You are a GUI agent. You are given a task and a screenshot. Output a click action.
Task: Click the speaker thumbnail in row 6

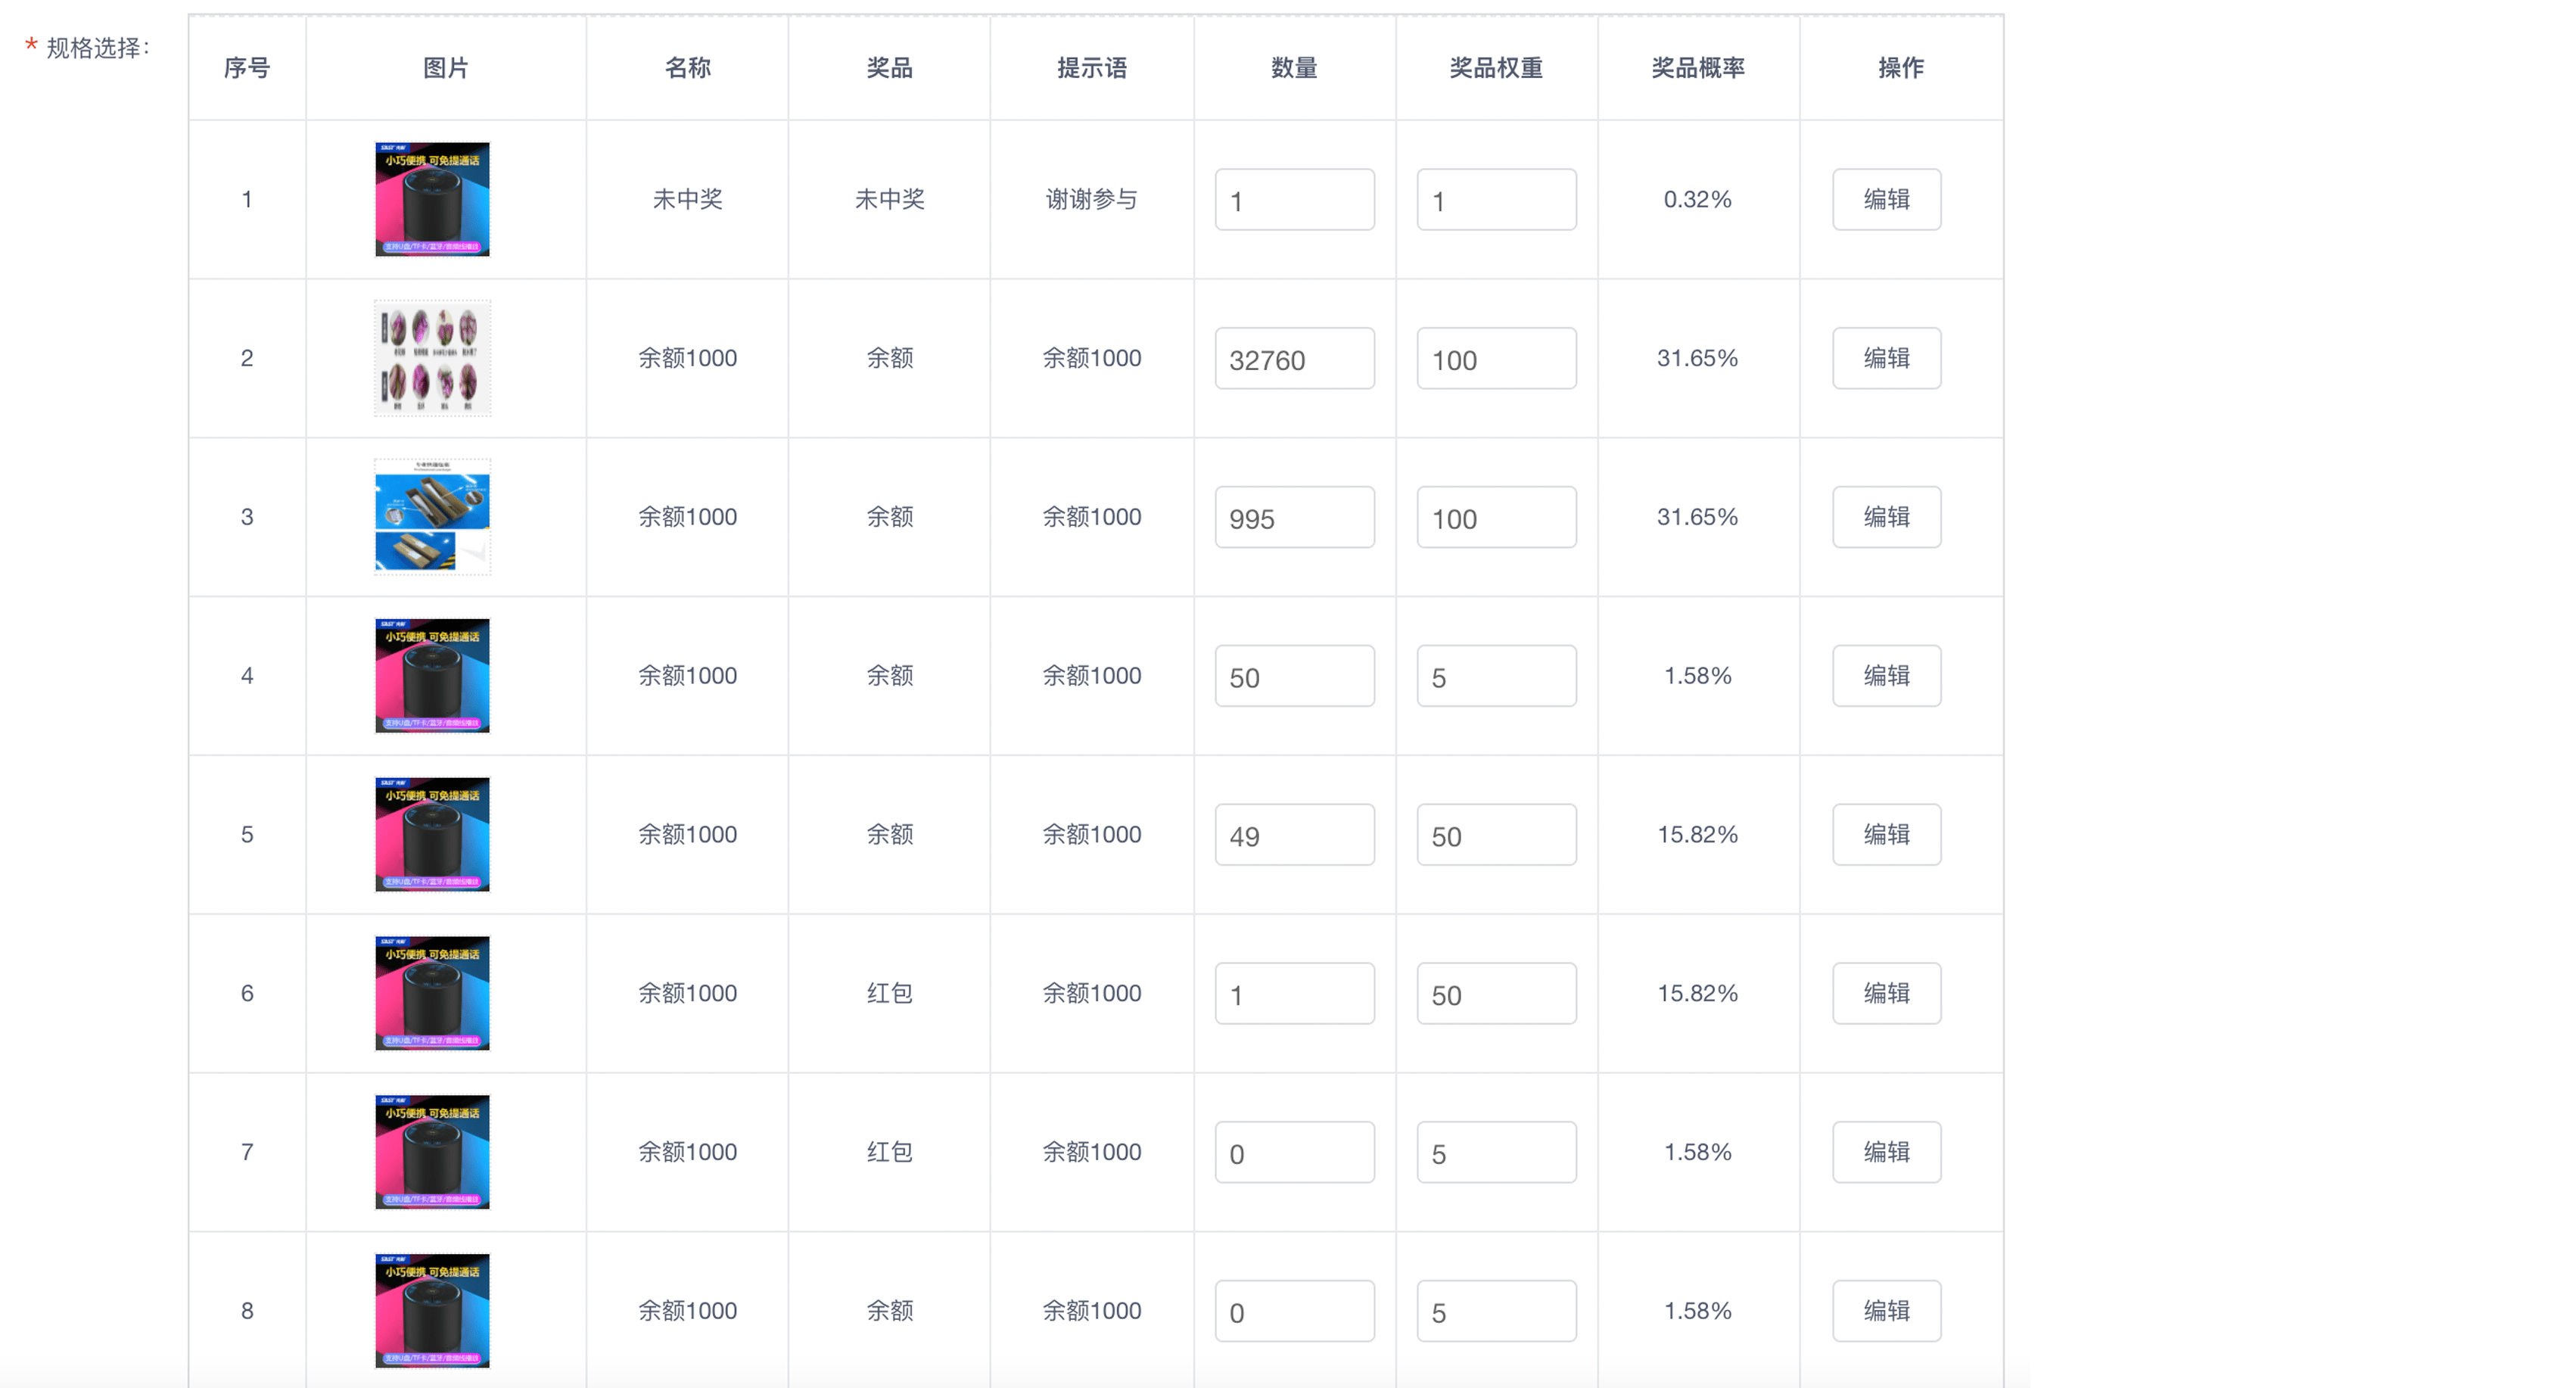[432, 993]
